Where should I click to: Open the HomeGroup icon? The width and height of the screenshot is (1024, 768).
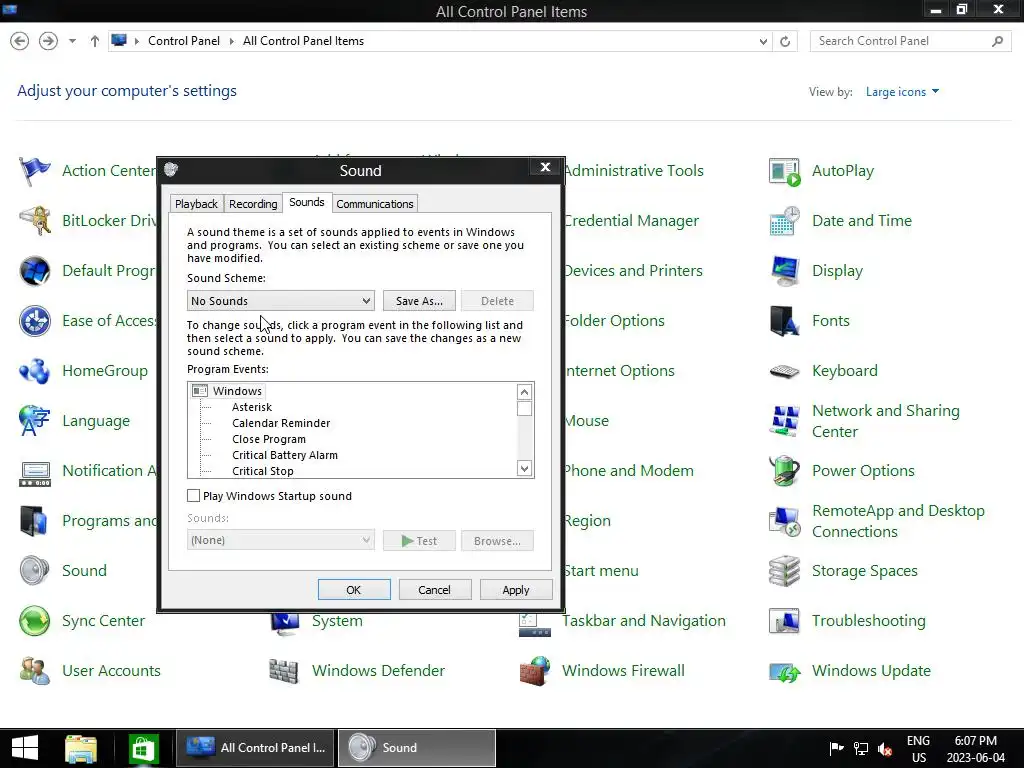click(34, 371)
